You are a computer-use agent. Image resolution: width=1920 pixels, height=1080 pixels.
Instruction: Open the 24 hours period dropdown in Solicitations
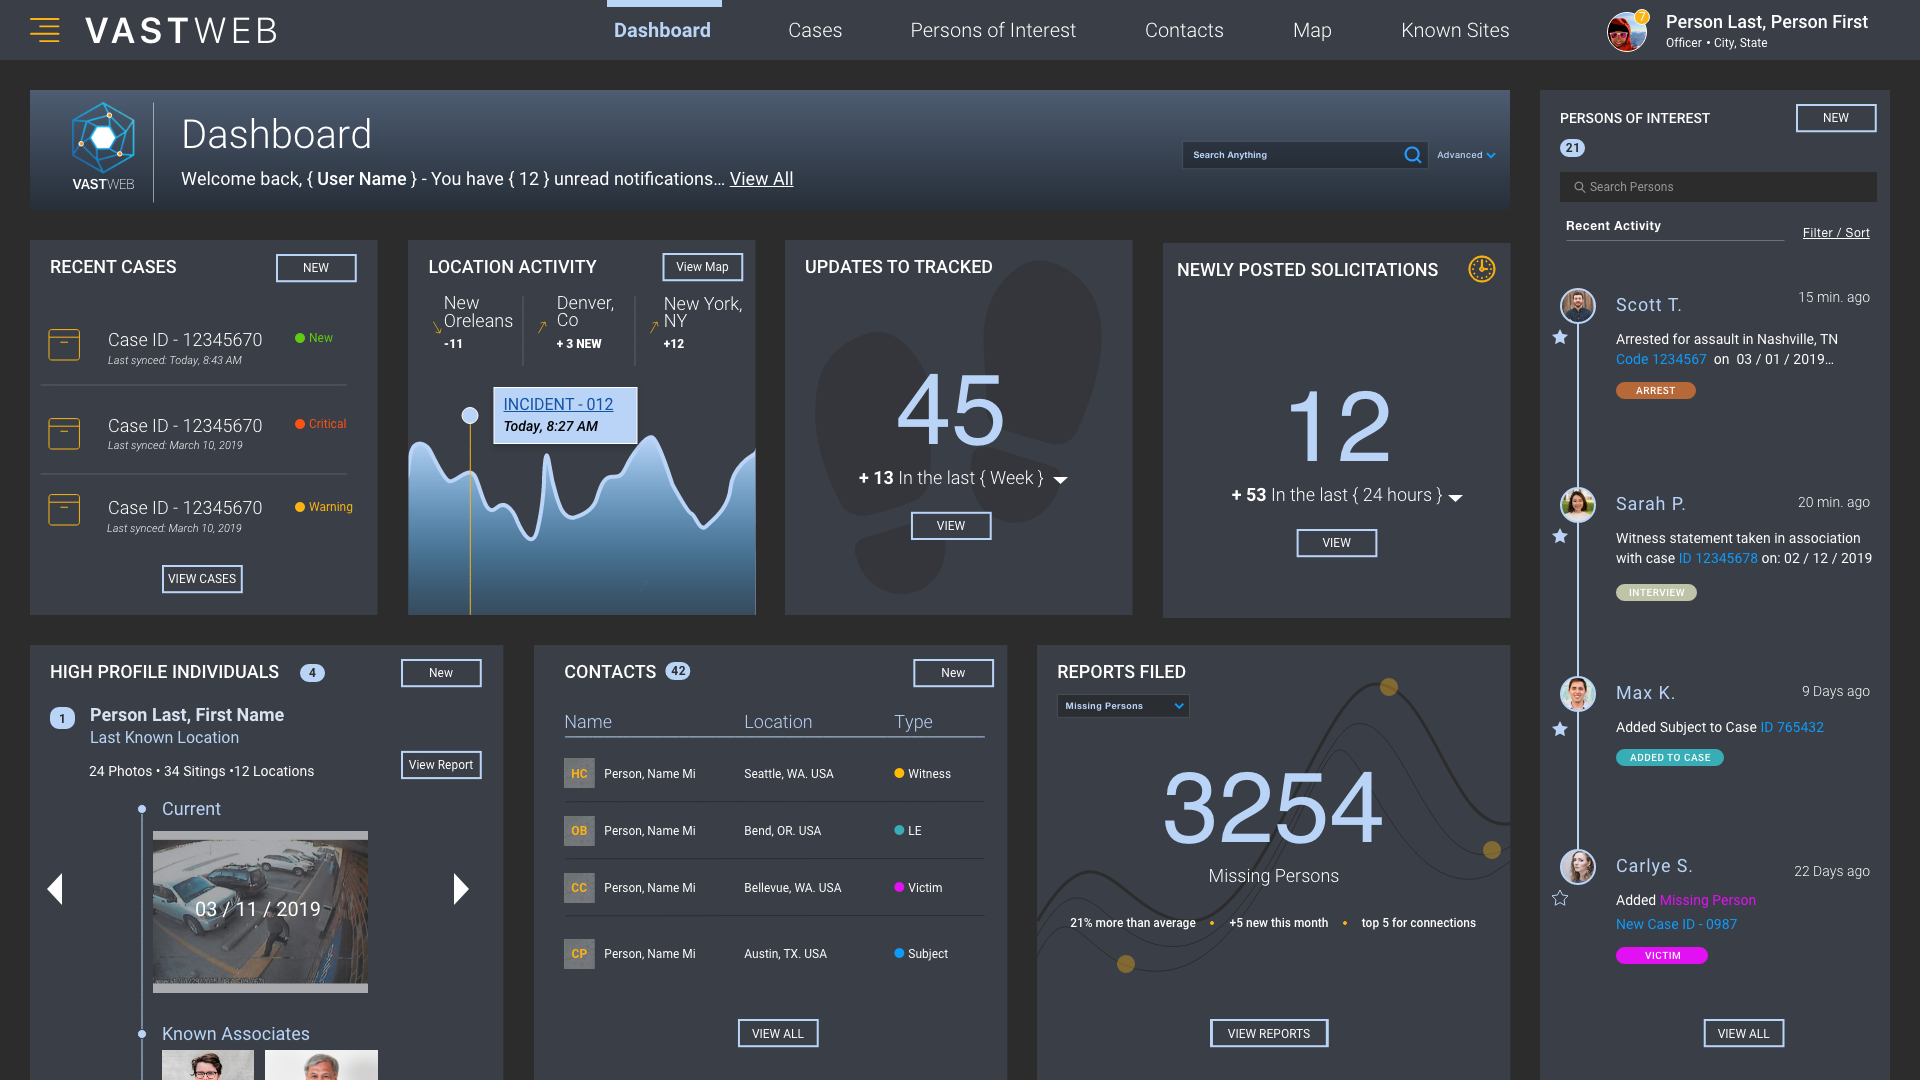pos(1456,497)
